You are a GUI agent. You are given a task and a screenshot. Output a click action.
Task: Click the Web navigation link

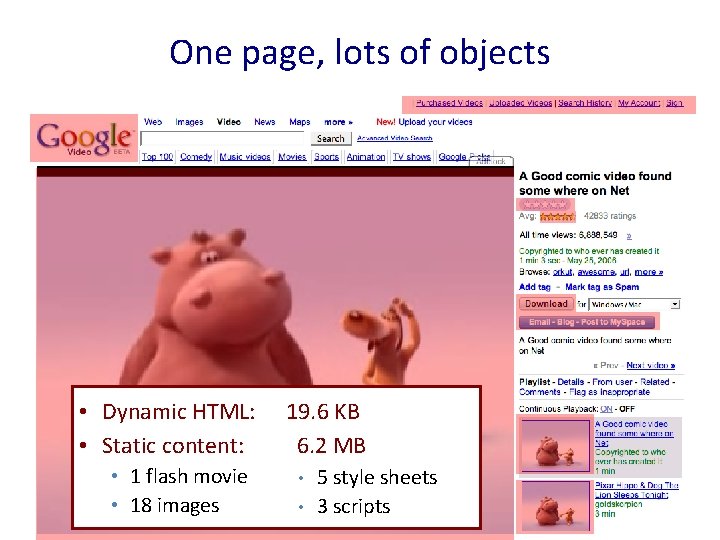(152, 122)
